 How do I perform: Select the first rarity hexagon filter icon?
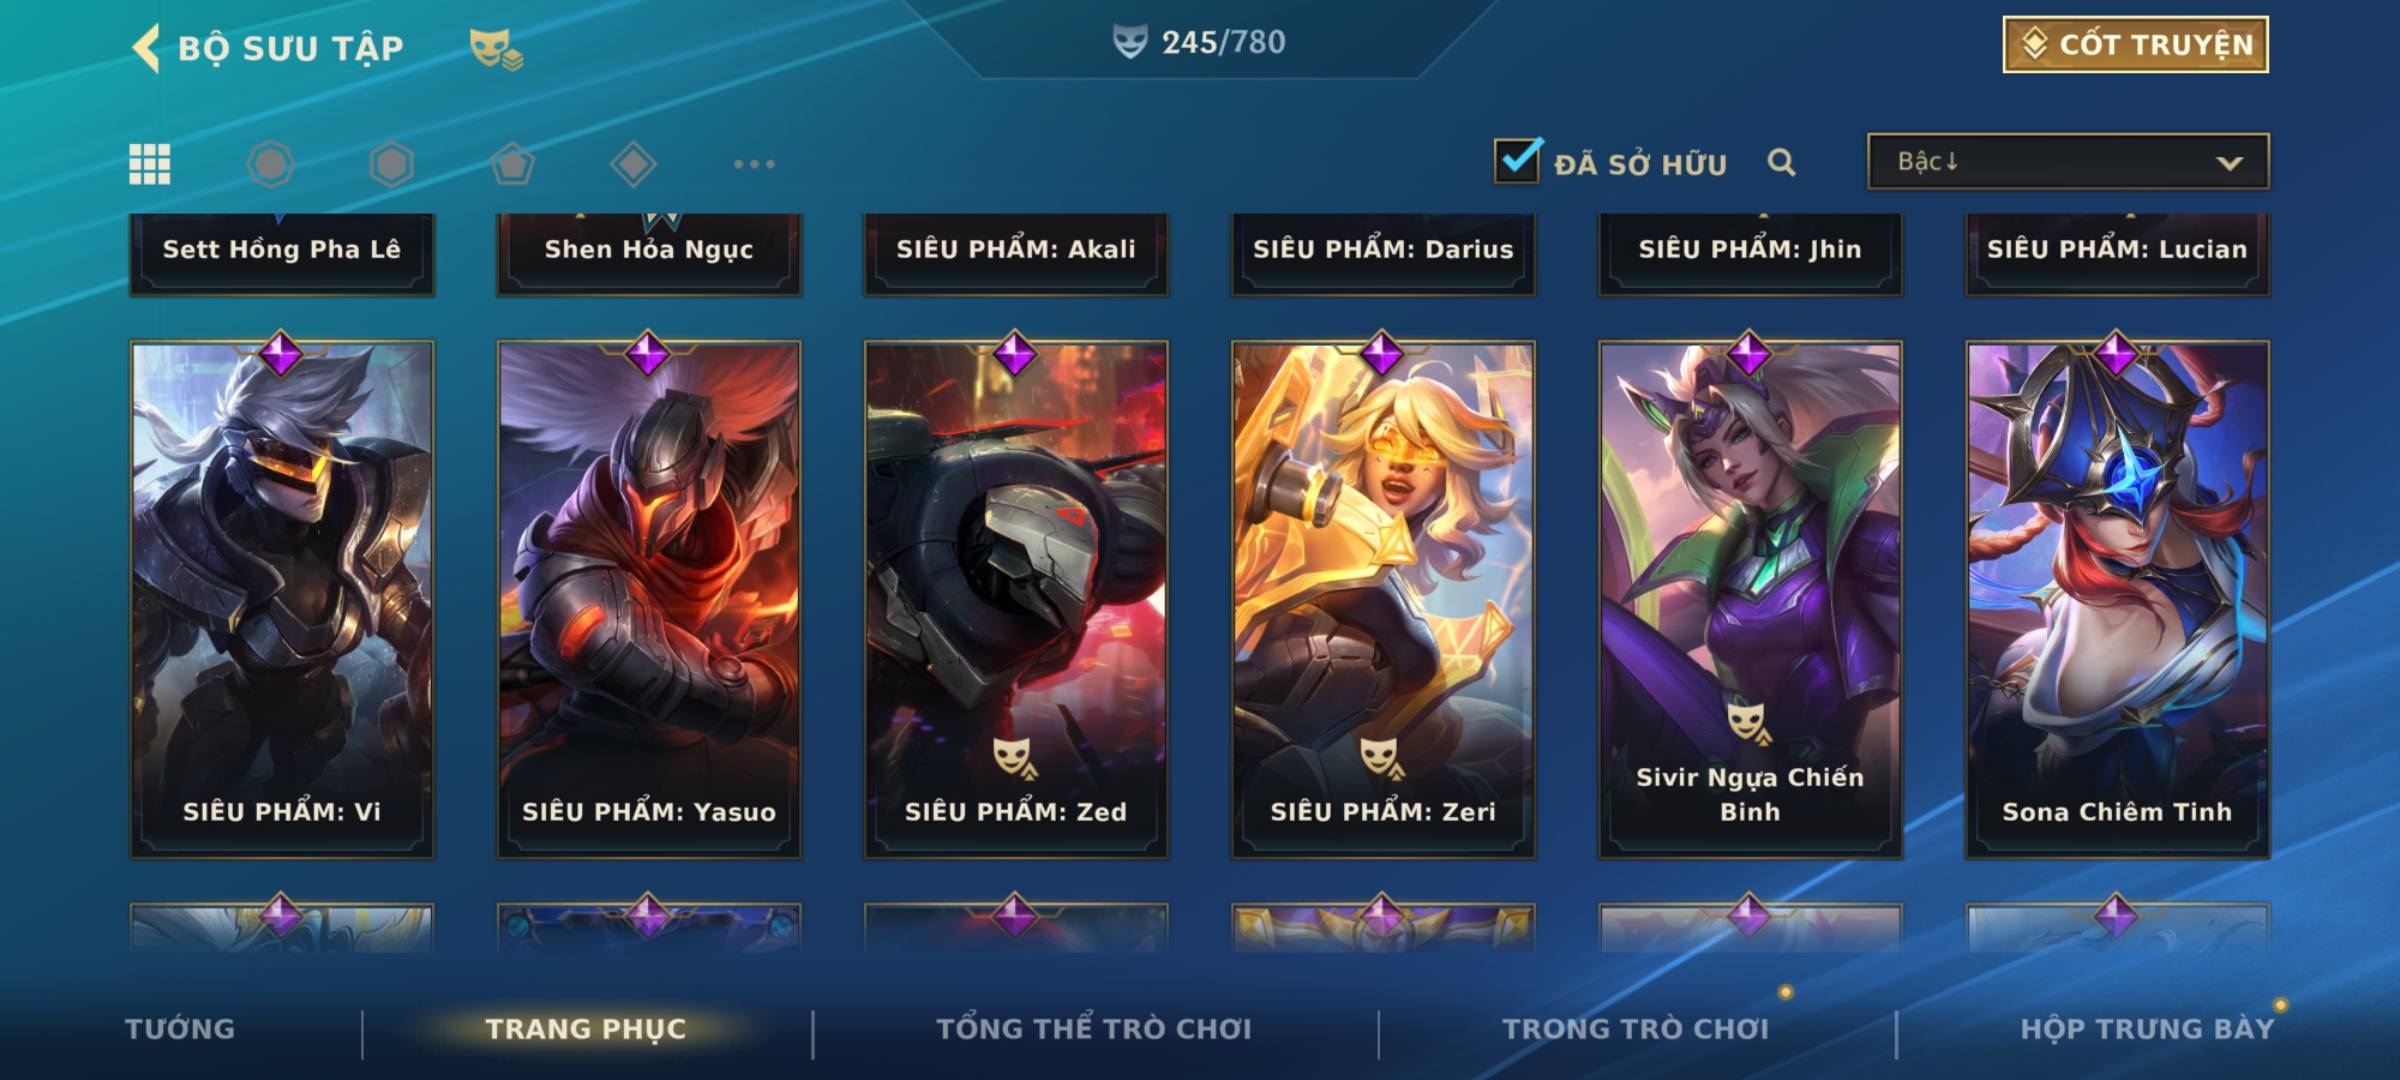point(270,164)
